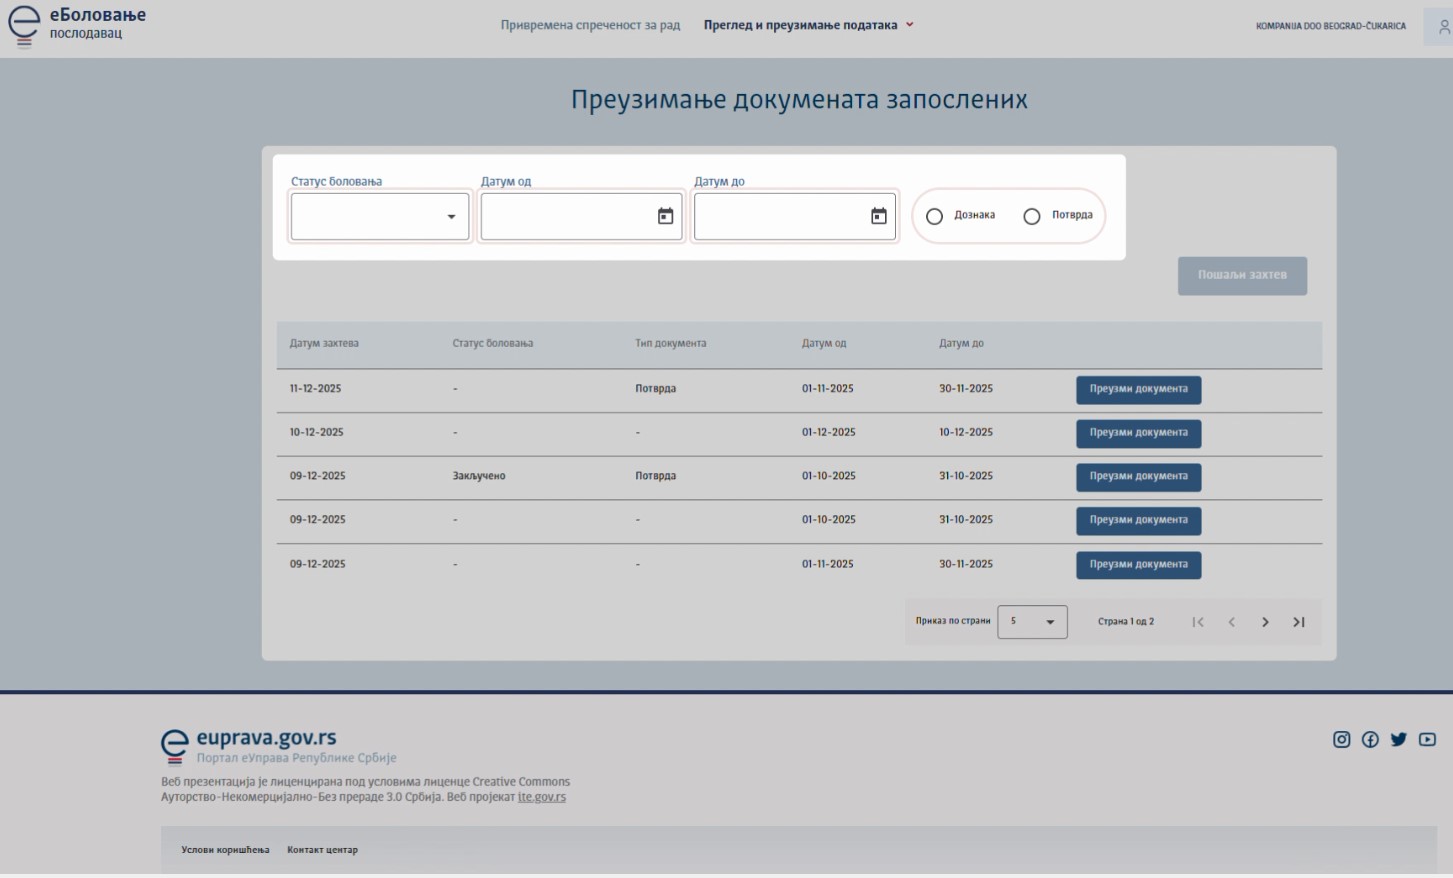Open the Instagram icon in footer
The height and width of the screenshot is (878, 1453).
1341,739
